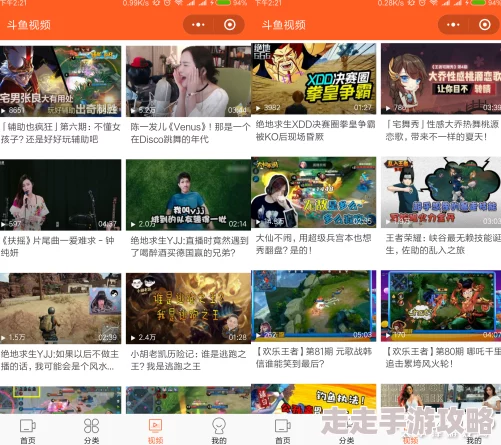The image size is (501, 445).
Task: Go to 首页 tab in right screen
Action: (x=283, y=431)
